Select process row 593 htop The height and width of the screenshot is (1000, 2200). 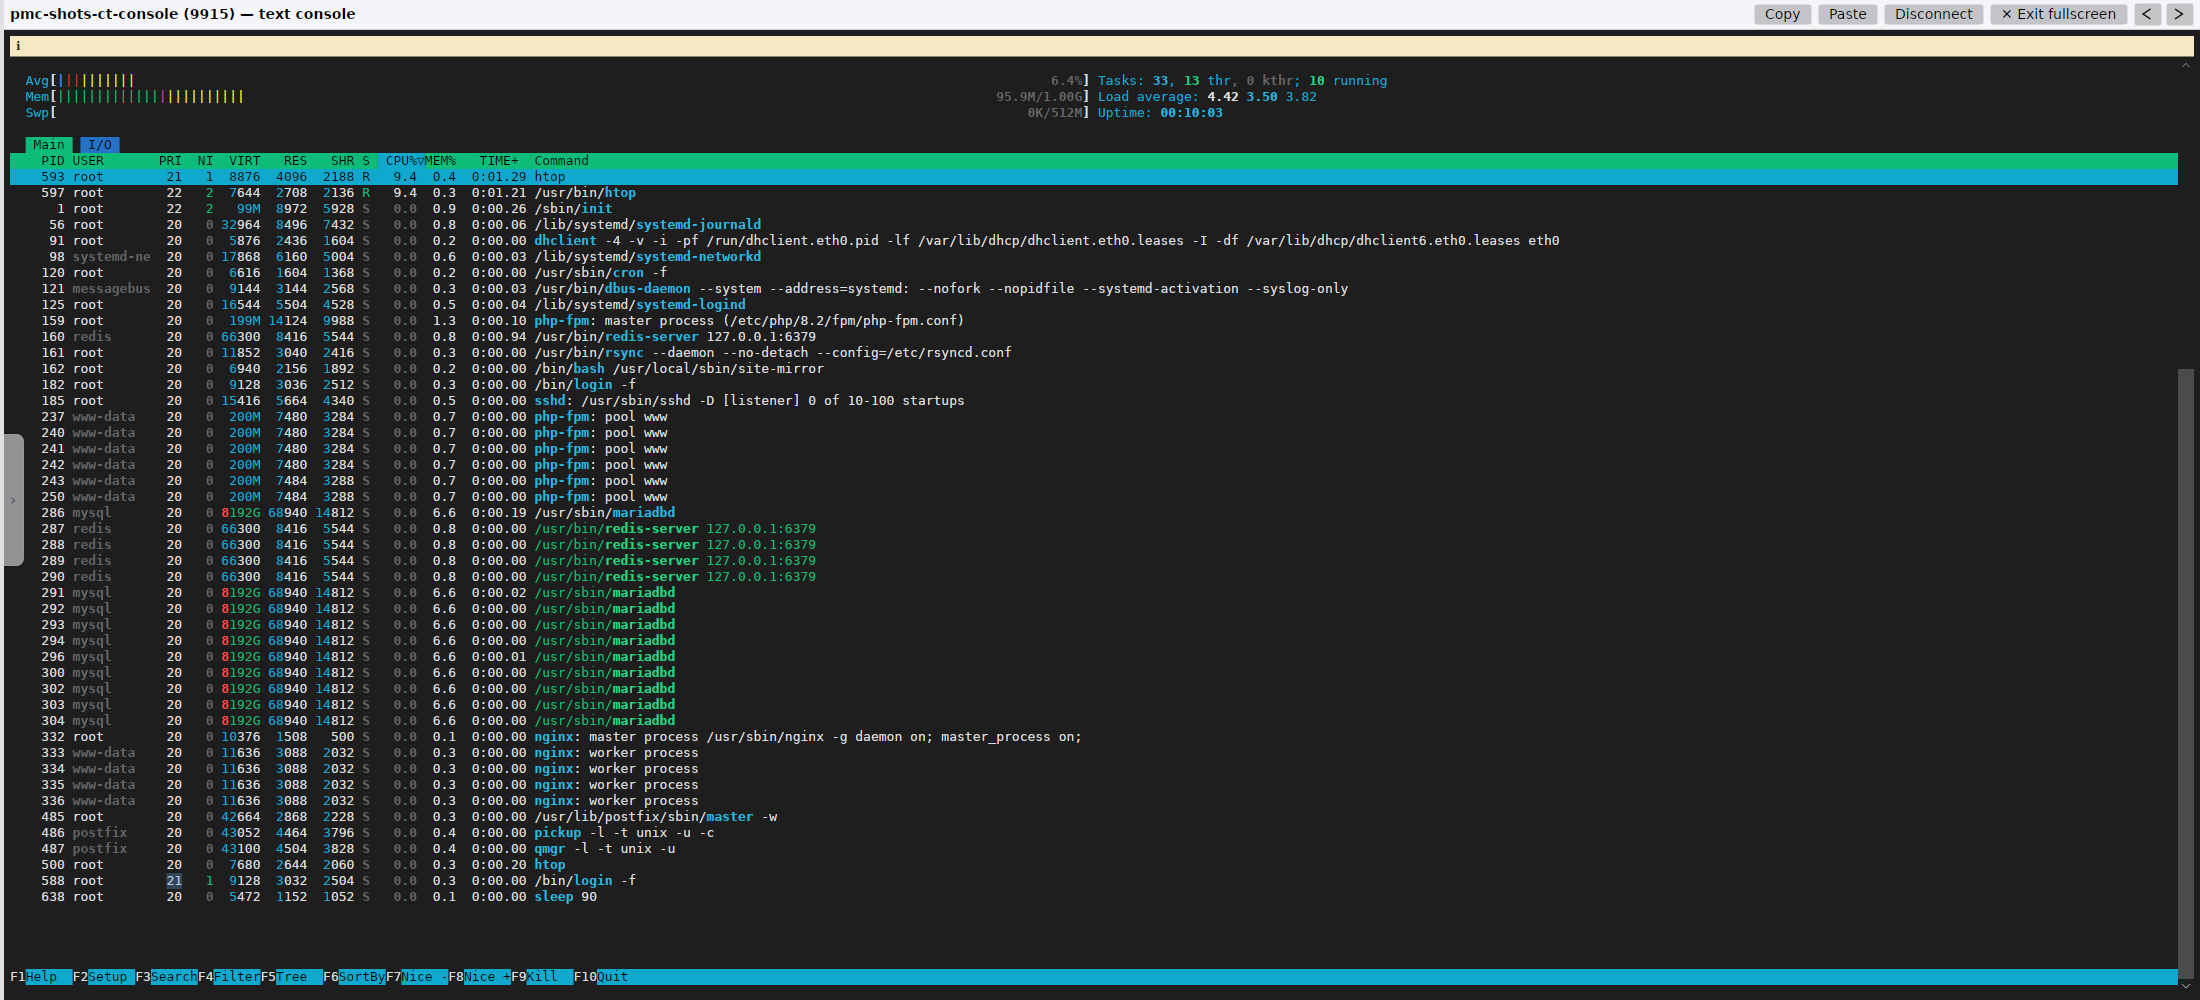[1094, 177]
